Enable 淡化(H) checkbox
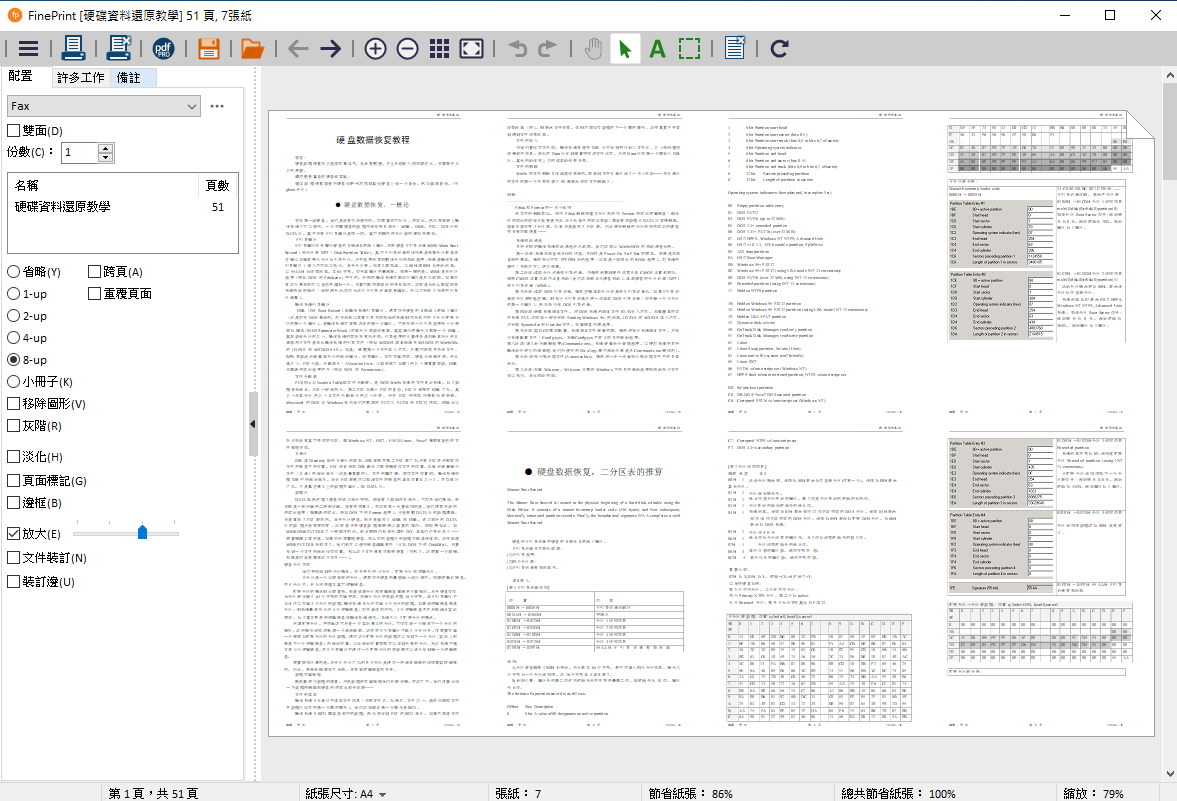The height and width of the screenshot is (801, 1177). (13, 456)
